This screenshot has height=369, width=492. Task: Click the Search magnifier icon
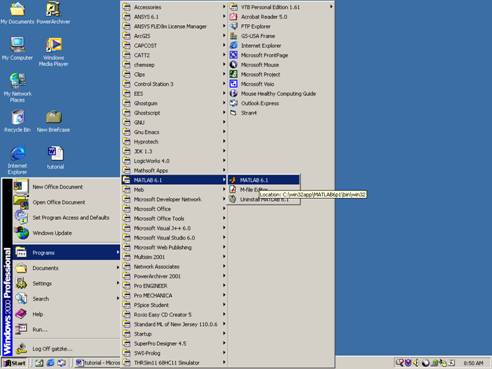coord(21,299)
